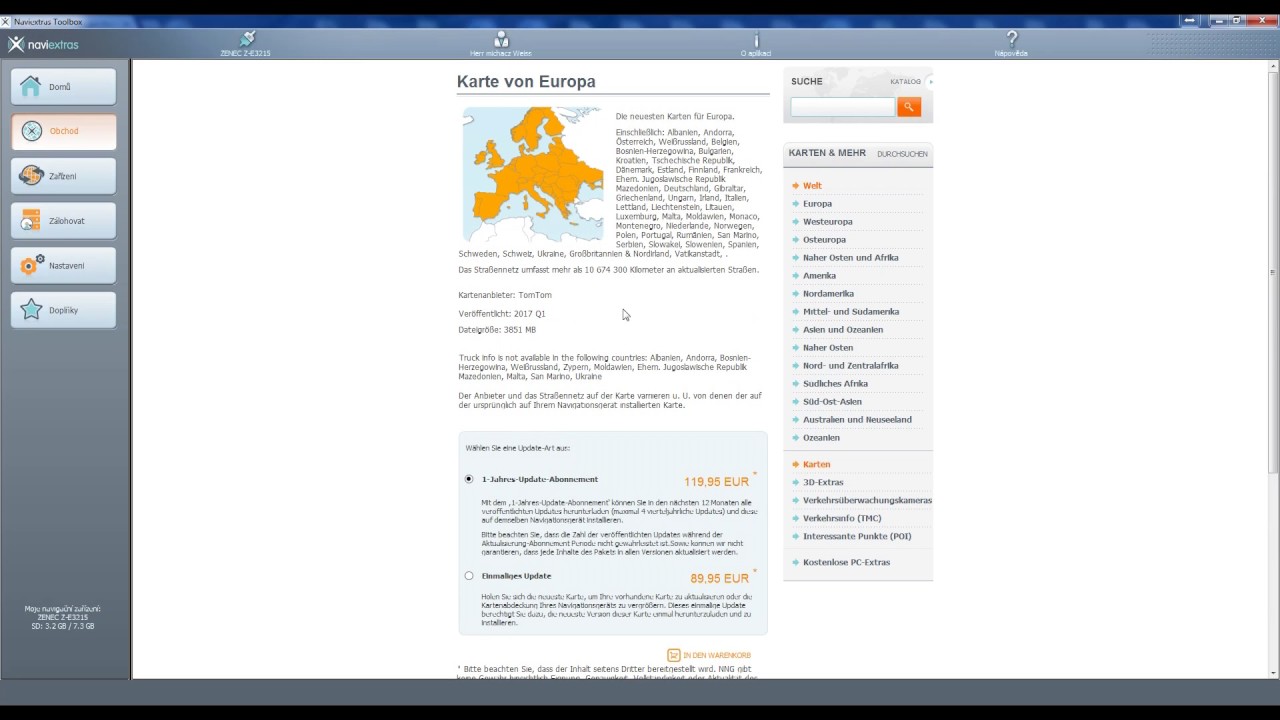The height and width of the screenshot is (720, 1280).
Task: Click the ZENEC Z-E3215 device plug icon
Action: point(247,39)
